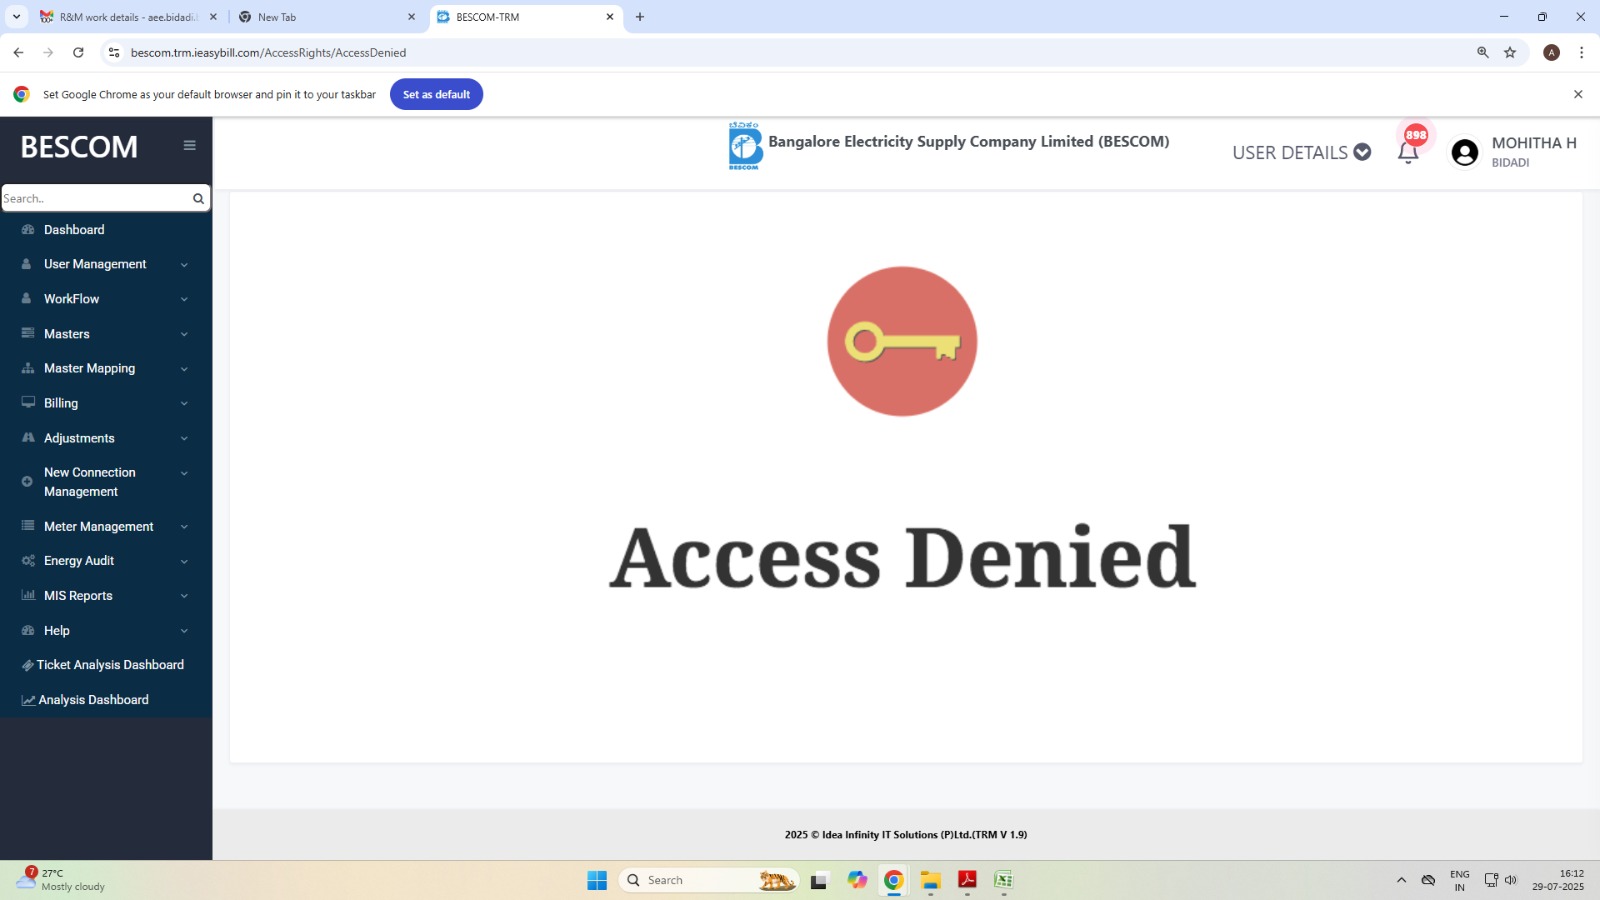The width and height of the screenshot is (1600, 900).
Task: Expand the Billing submenu chevron
Action: coord(184,404)
